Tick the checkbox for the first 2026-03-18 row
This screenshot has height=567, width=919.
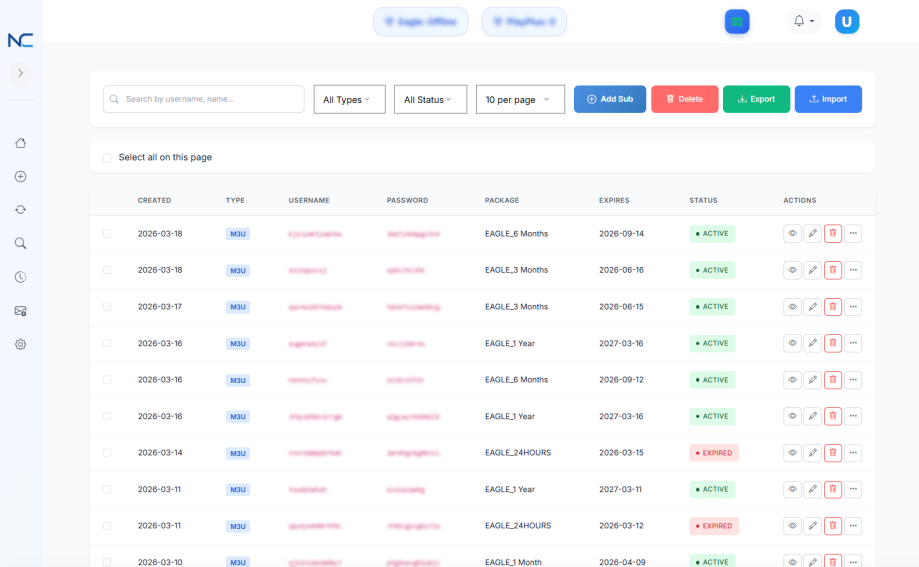point(107,234)
